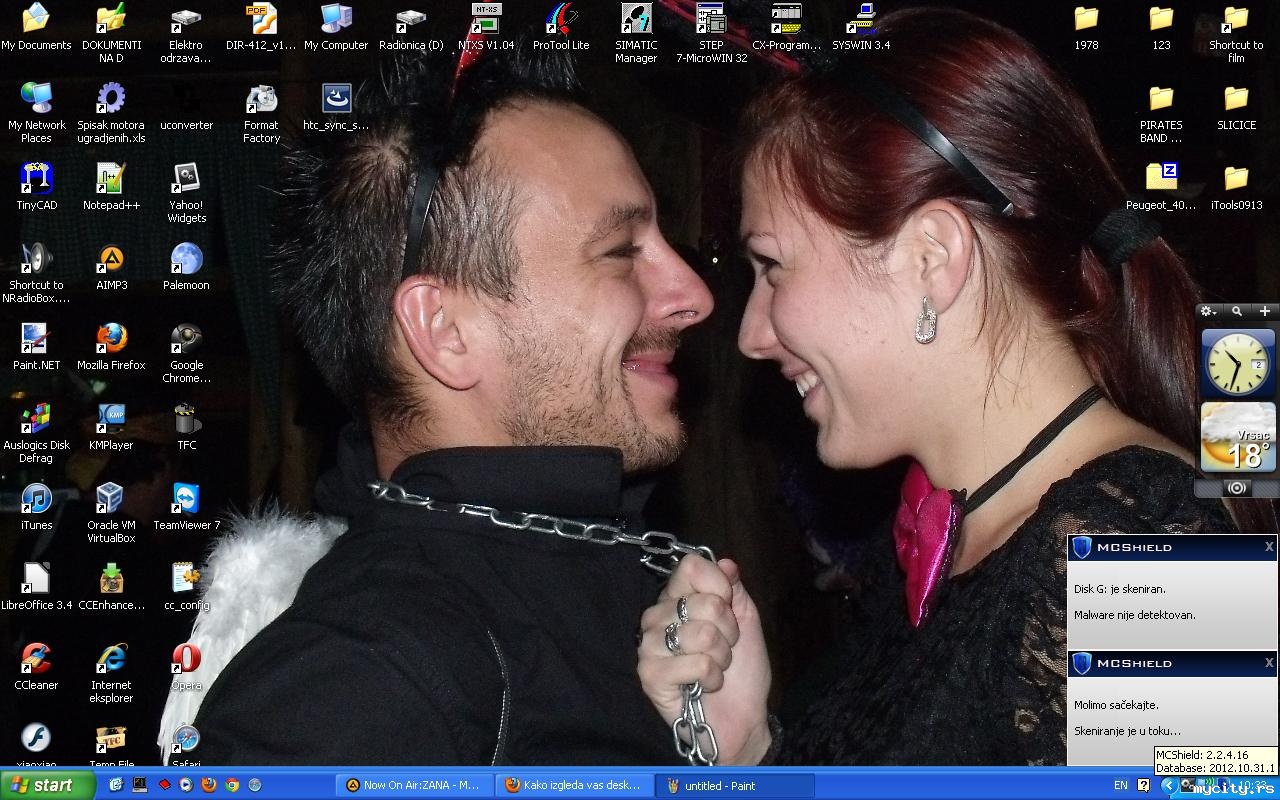Screen dimensions: 1280x800
Task: Click the Vrsac weather gadget
Action: tap(1237, 437)
